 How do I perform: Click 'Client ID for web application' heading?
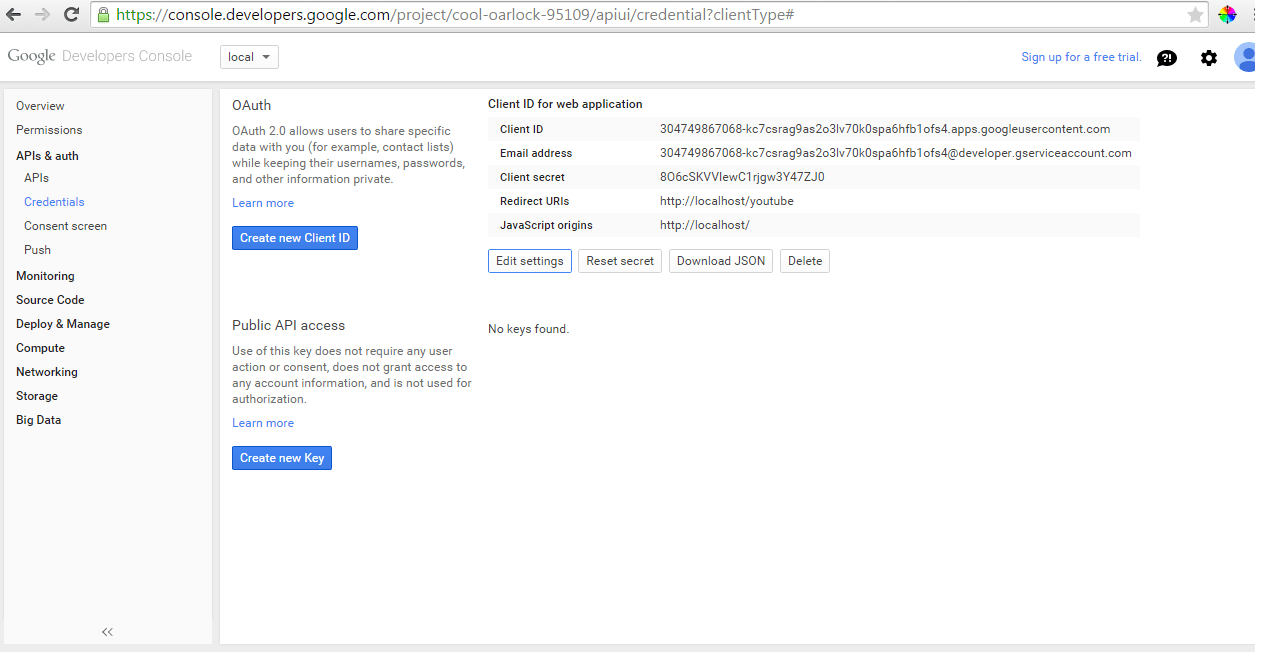pos(565,104)
